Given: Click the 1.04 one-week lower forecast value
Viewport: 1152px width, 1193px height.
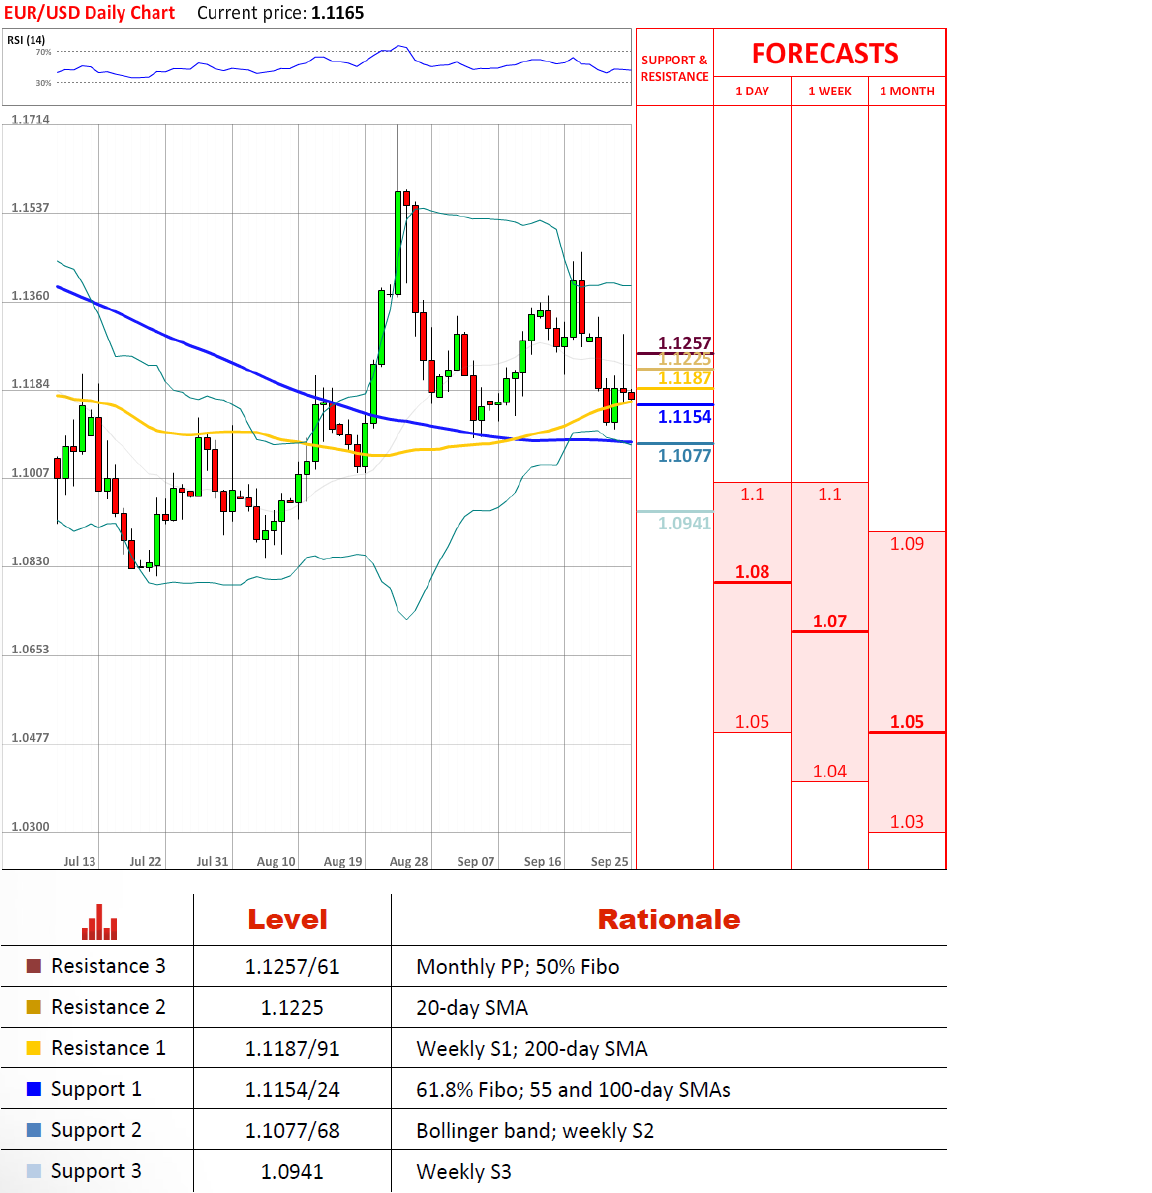Looking at the screenshot, I should (x=829, y=771).
